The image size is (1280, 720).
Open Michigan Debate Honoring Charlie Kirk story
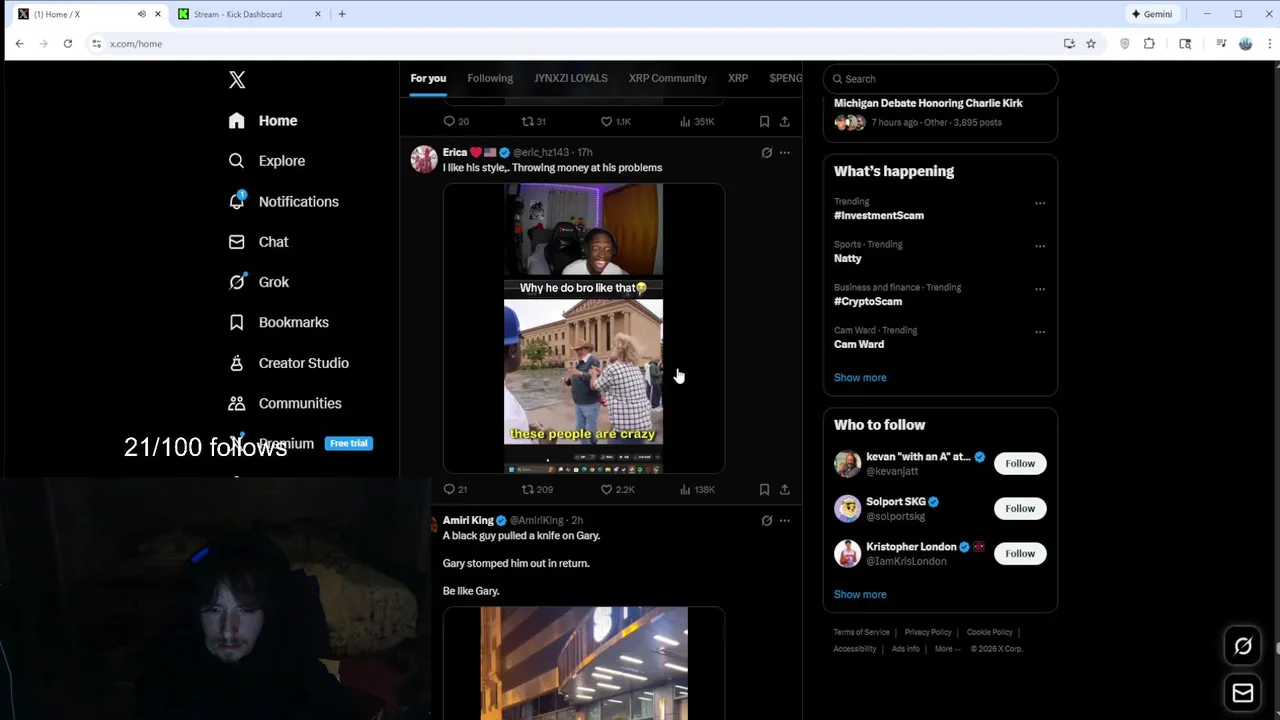point(928,103)
